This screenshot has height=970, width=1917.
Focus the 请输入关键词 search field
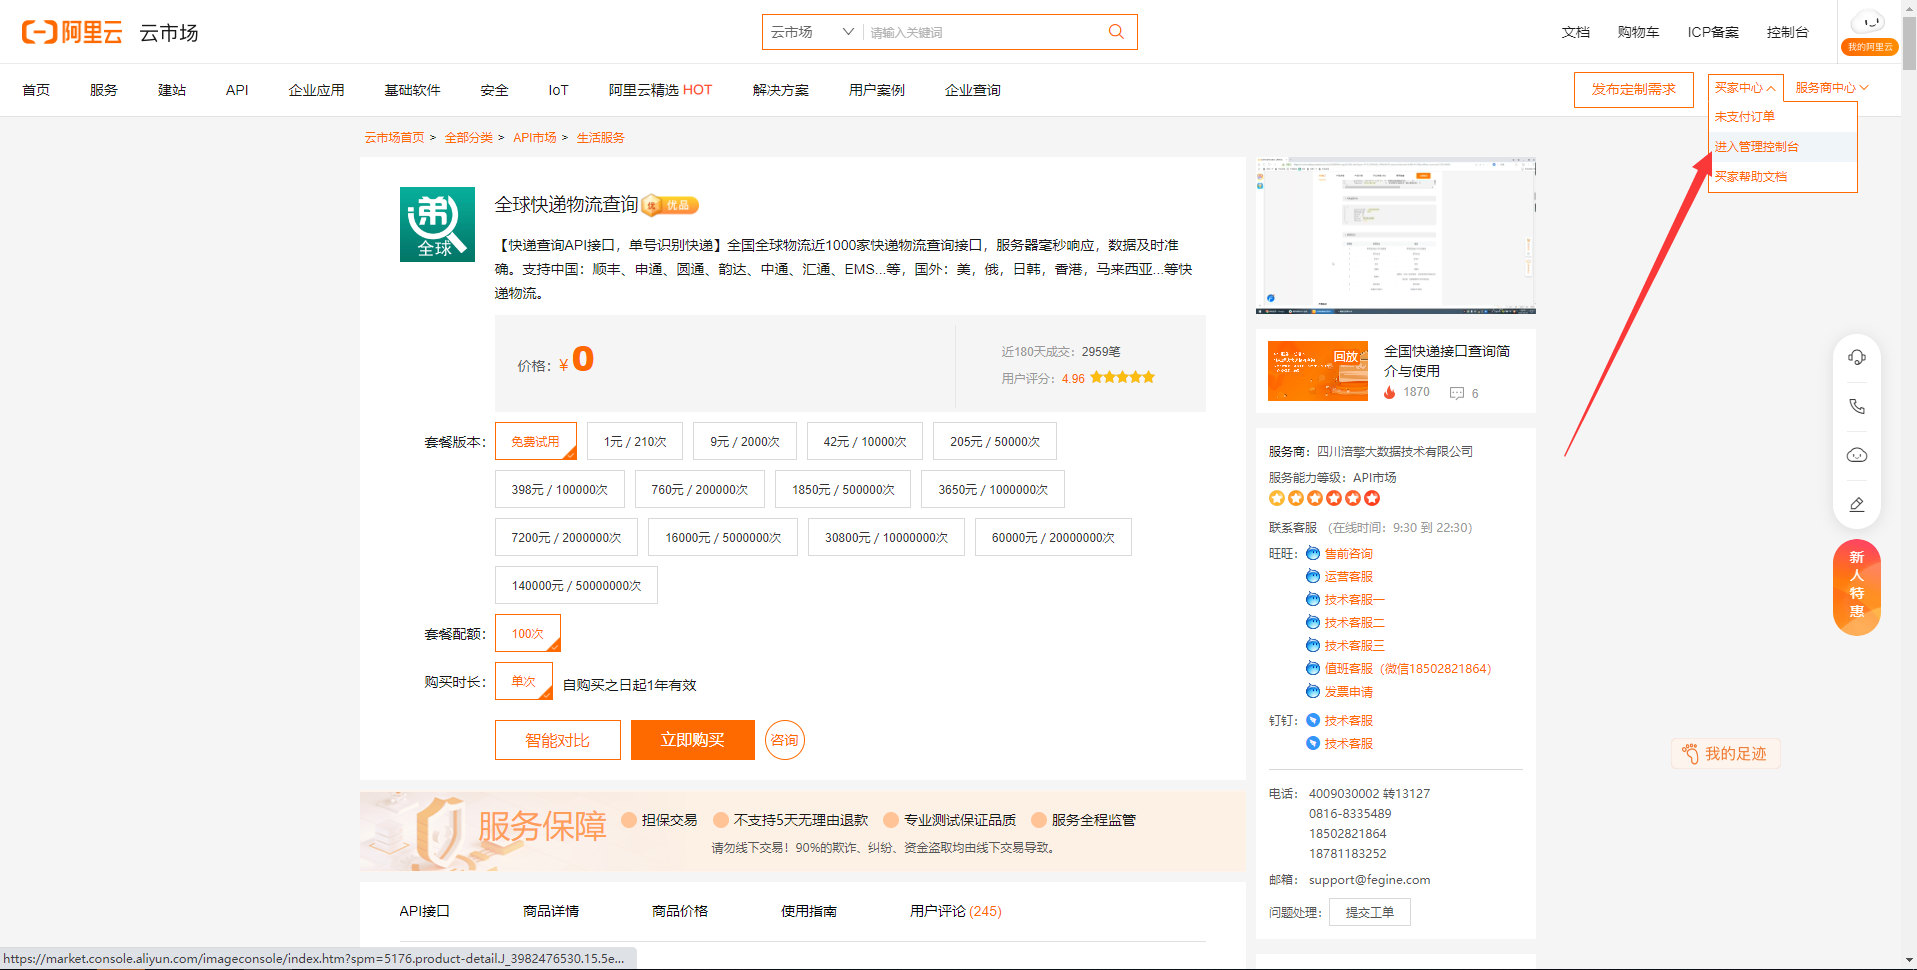pyautogui.click(x=980, y=32)
